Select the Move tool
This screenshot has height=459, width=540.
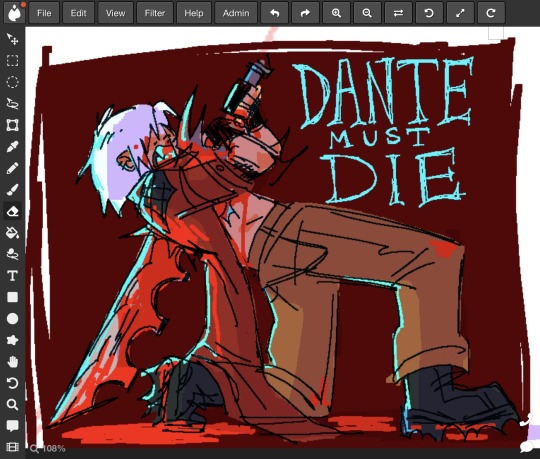[12, 39]
